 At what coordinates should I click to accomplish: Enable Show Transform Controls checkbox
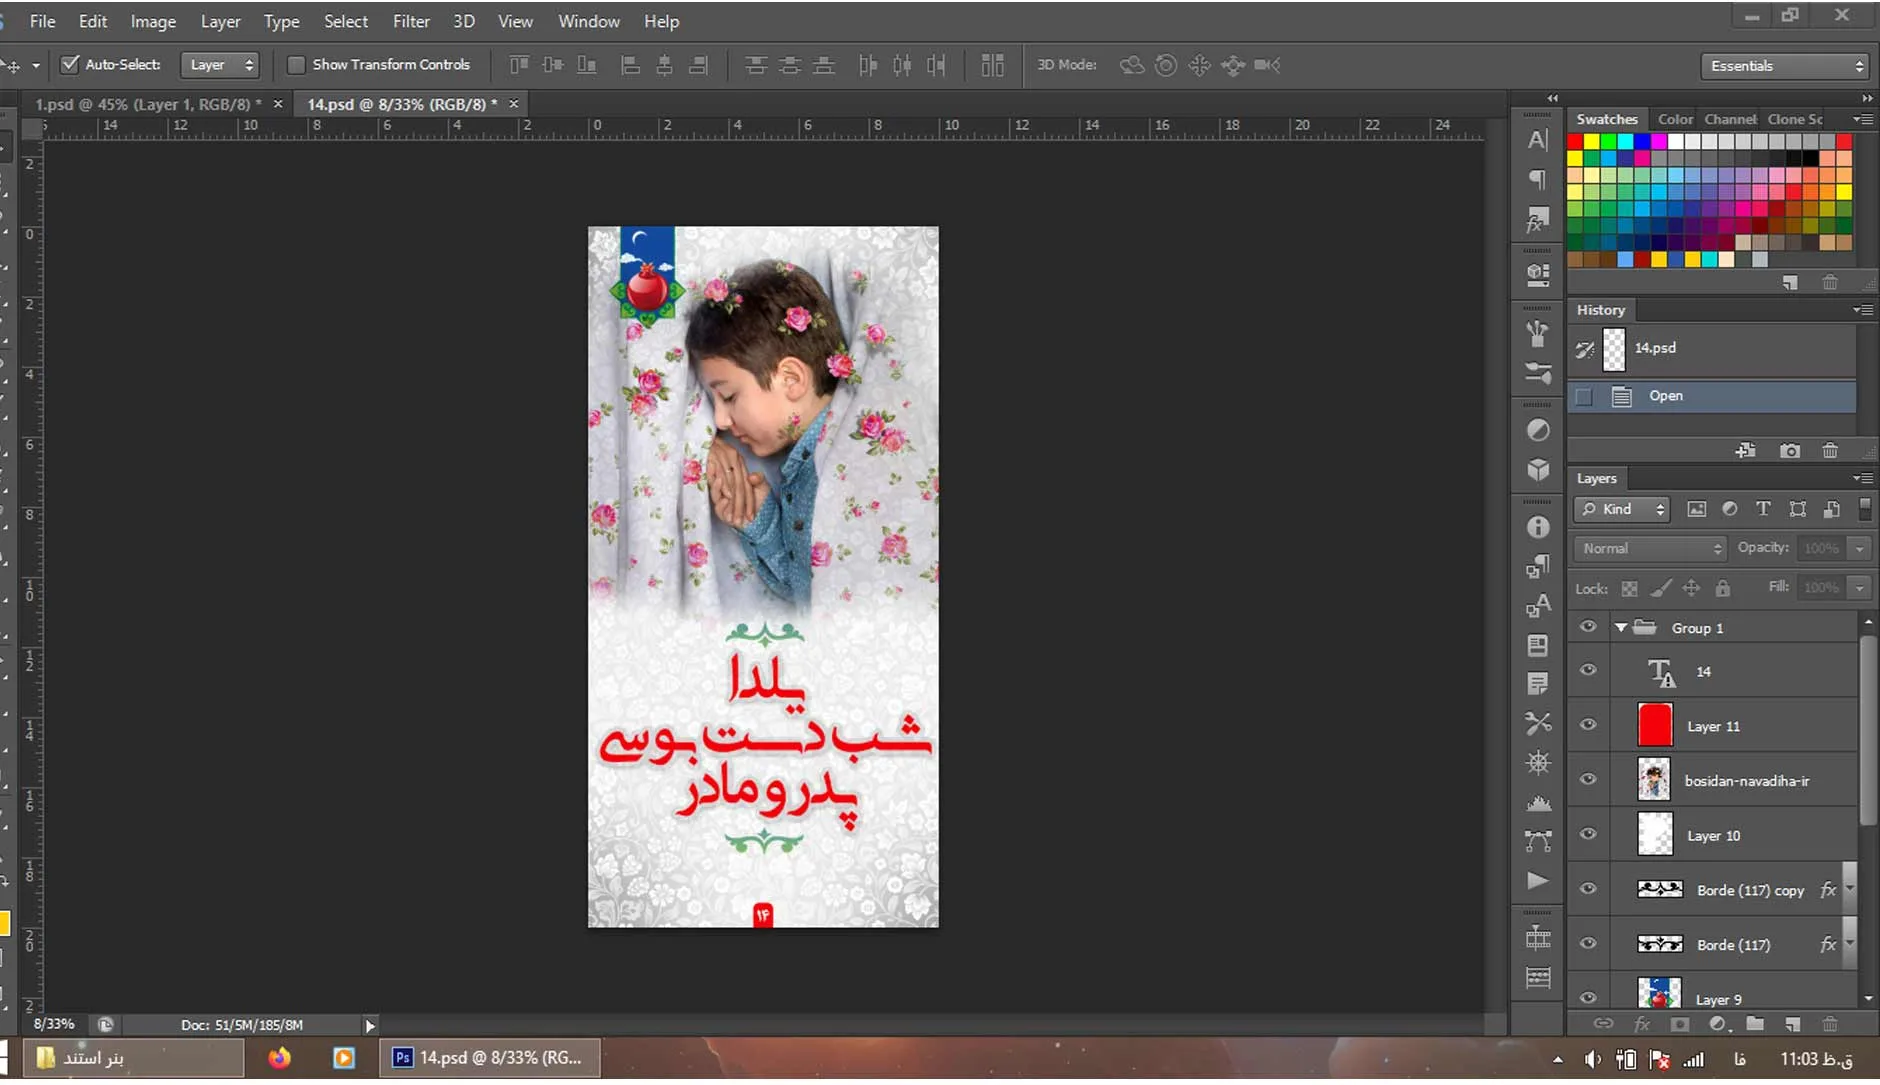(296, 64)
